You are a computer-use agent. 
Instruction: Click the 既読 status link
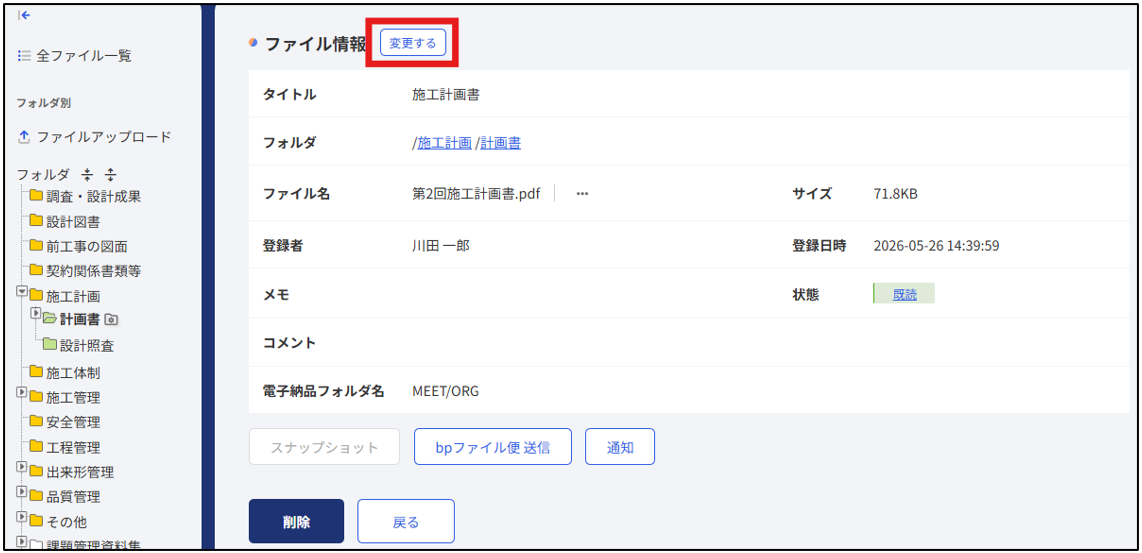pyautogui.click(x=905, y=294)
